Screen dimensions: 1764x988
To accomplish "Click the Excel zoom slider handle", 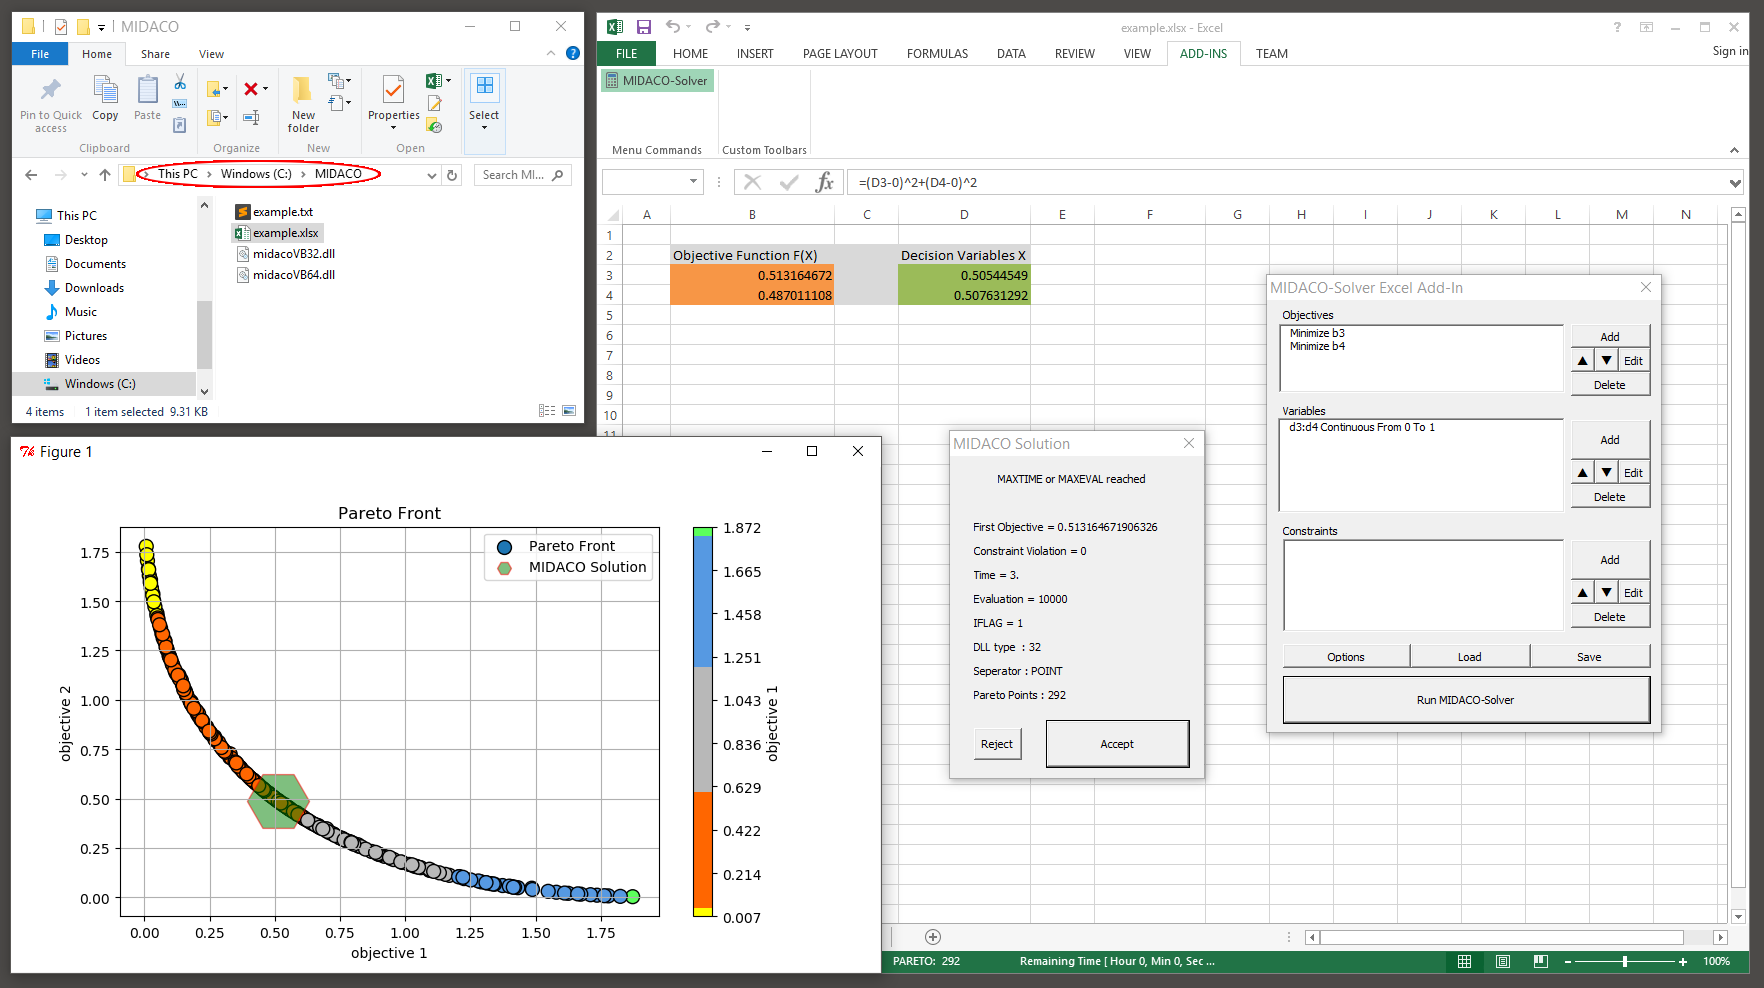I will point(1625,961).
